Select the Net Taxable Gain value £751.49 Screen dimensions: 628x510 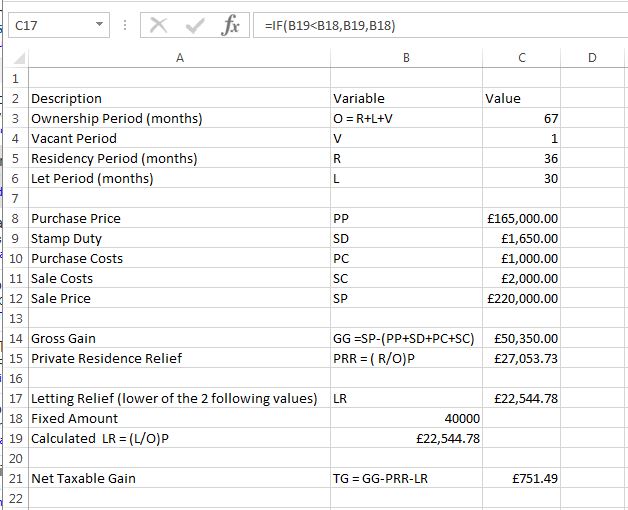(x=521, y=478)
